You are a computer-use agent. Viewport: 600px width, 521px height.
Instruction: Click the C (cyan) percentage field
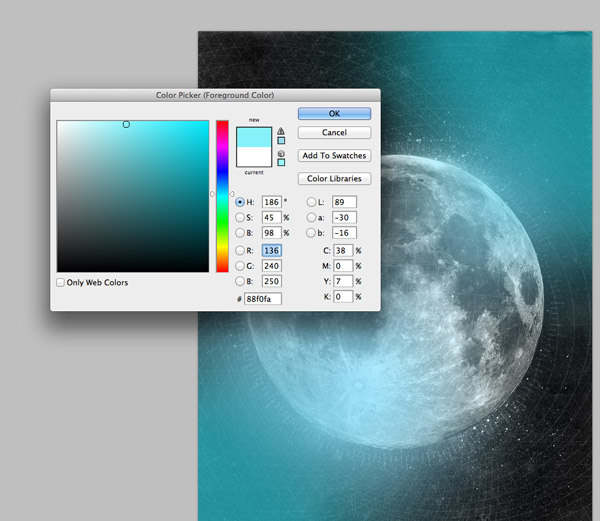(x=342, y=250)
